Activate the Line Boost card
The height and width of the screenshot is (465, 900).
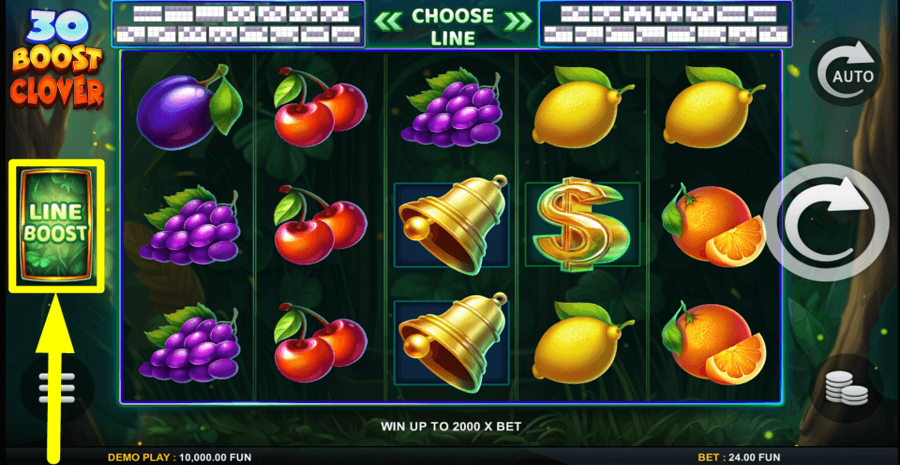pos(56,225)
